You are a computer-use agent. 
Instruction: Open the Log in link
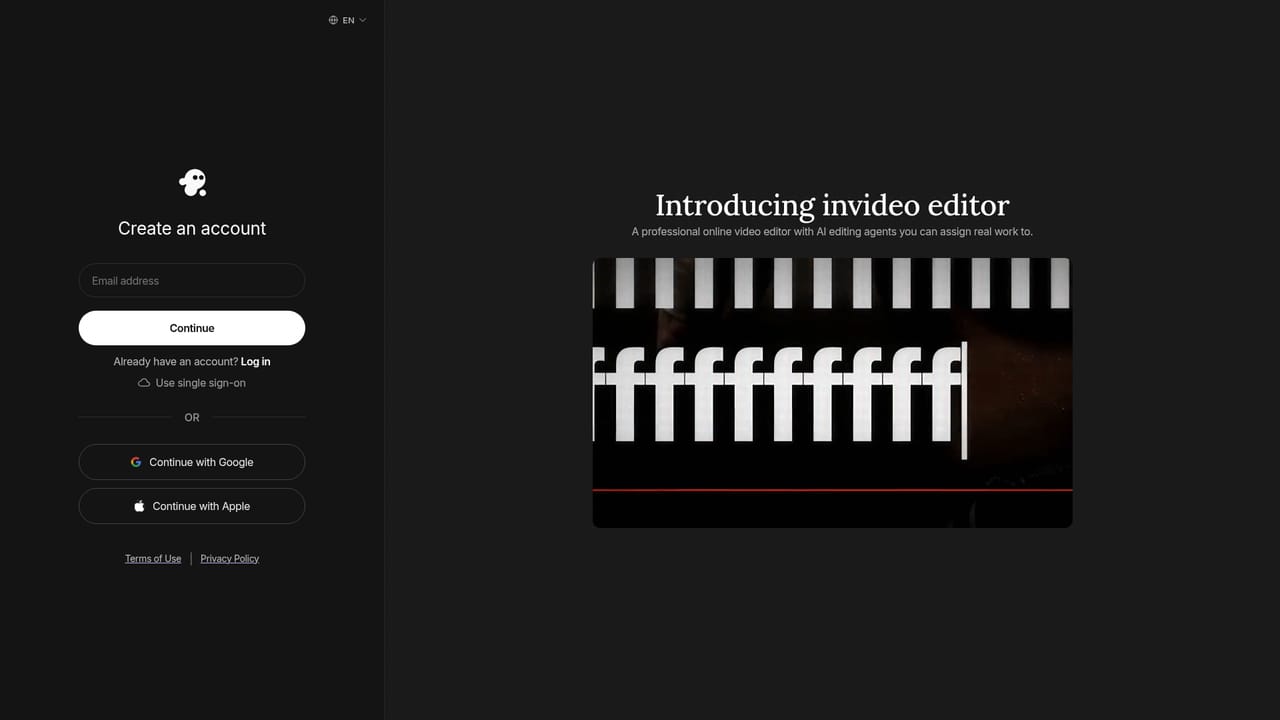[256, 361]
